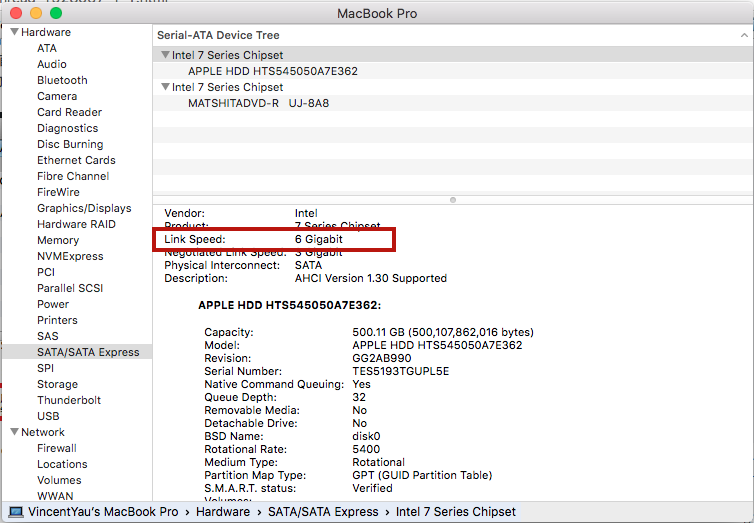Collapse the Network section triangle
The width and height of the screenshot is (754, 523).
(15, 432)
